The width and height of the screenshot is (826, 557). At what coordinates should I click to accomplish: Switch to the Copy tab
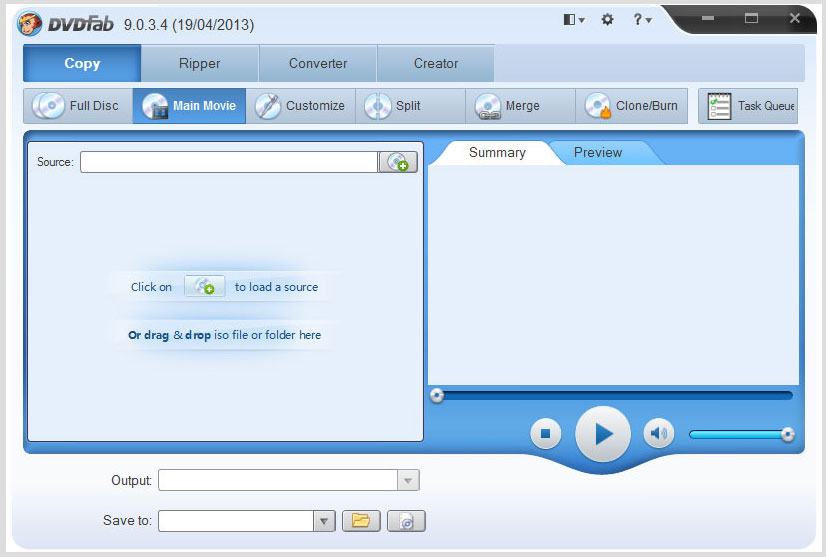click(82, 63)
